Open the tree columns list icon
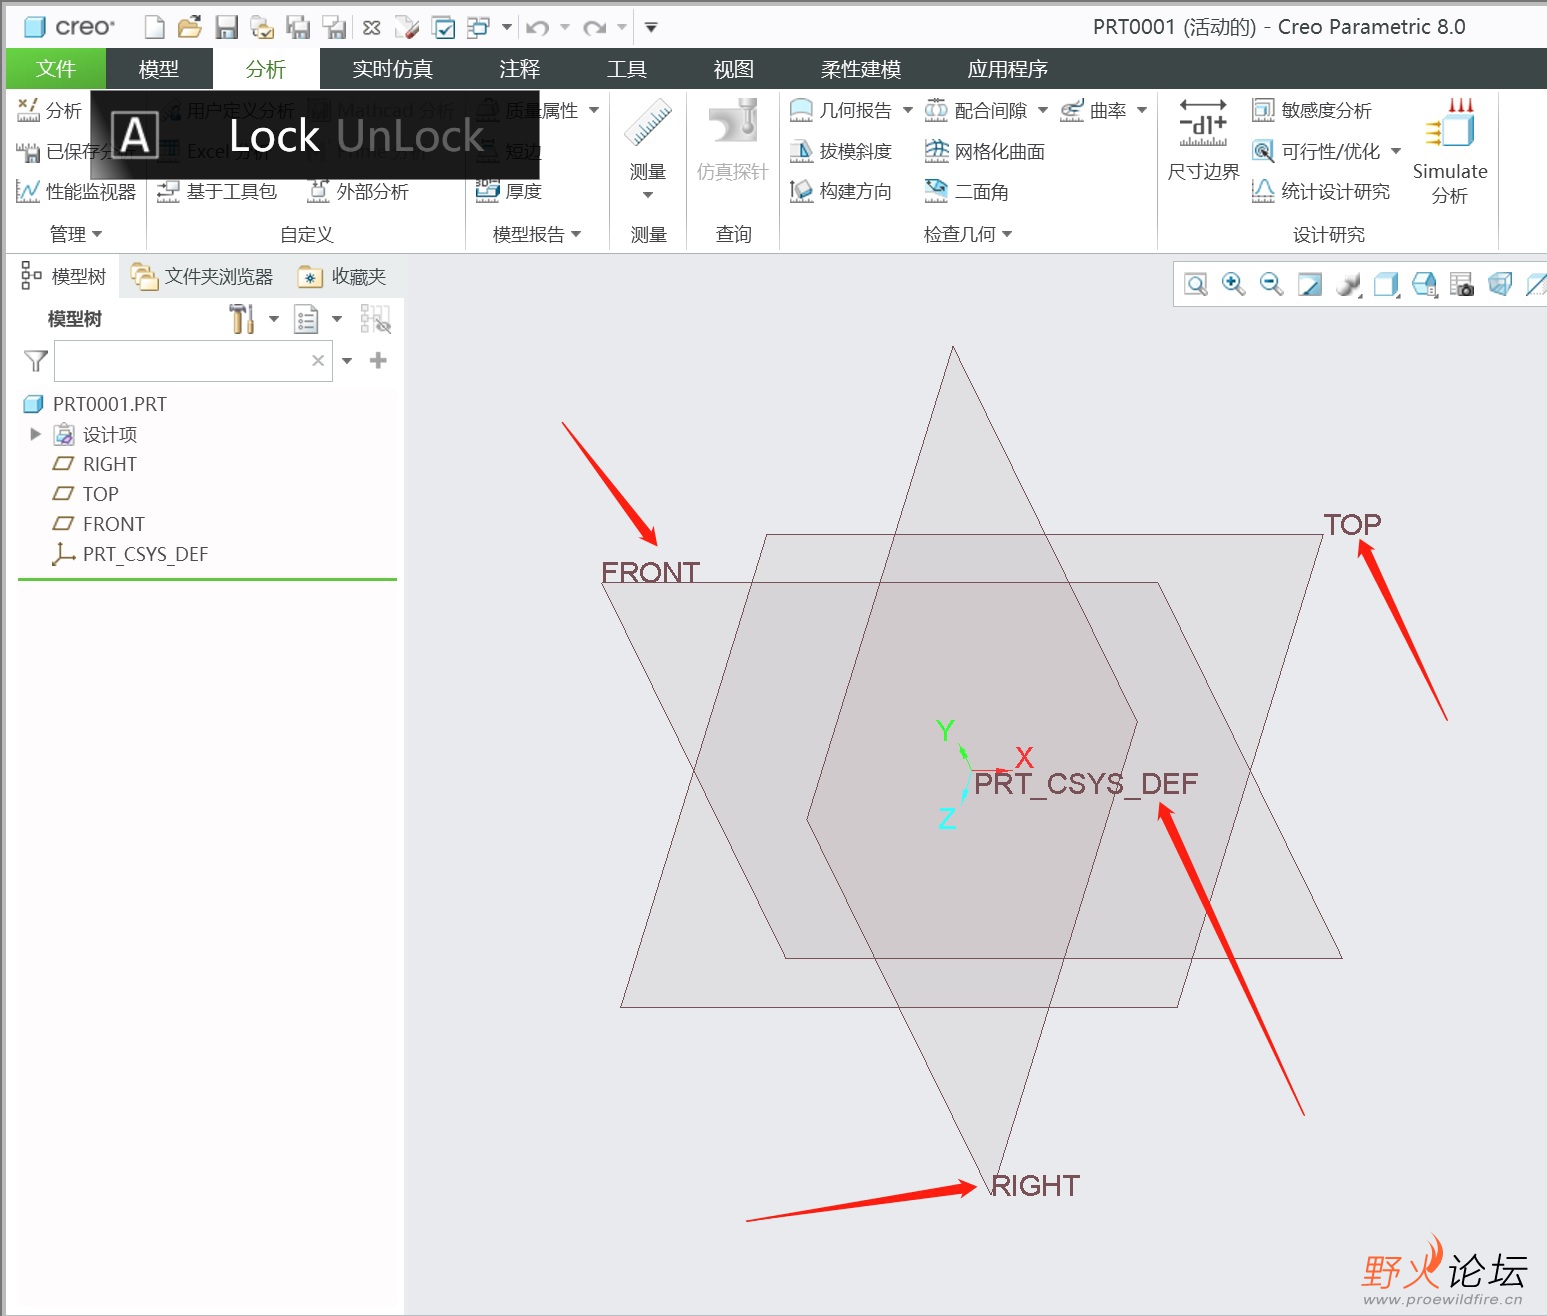The image size is (1547, 1316). (306, 319)
